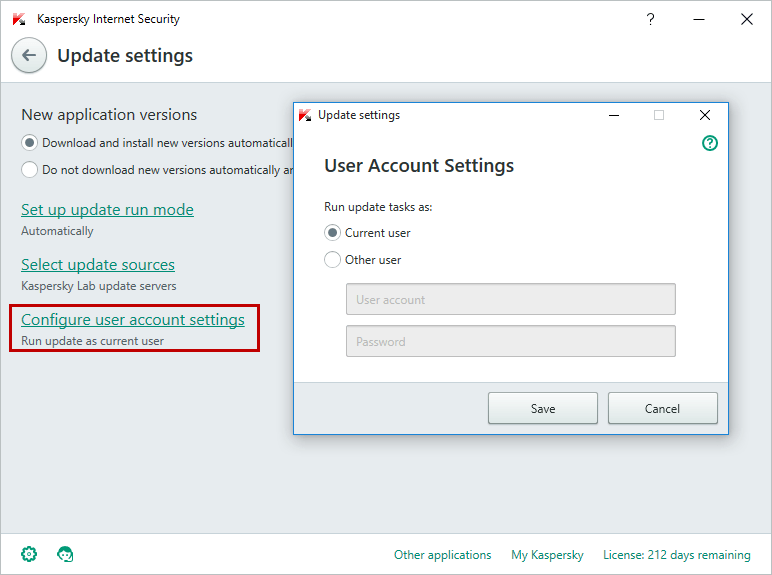
Task: Go back using the round arrow button
Action: [x=29, y=55]
